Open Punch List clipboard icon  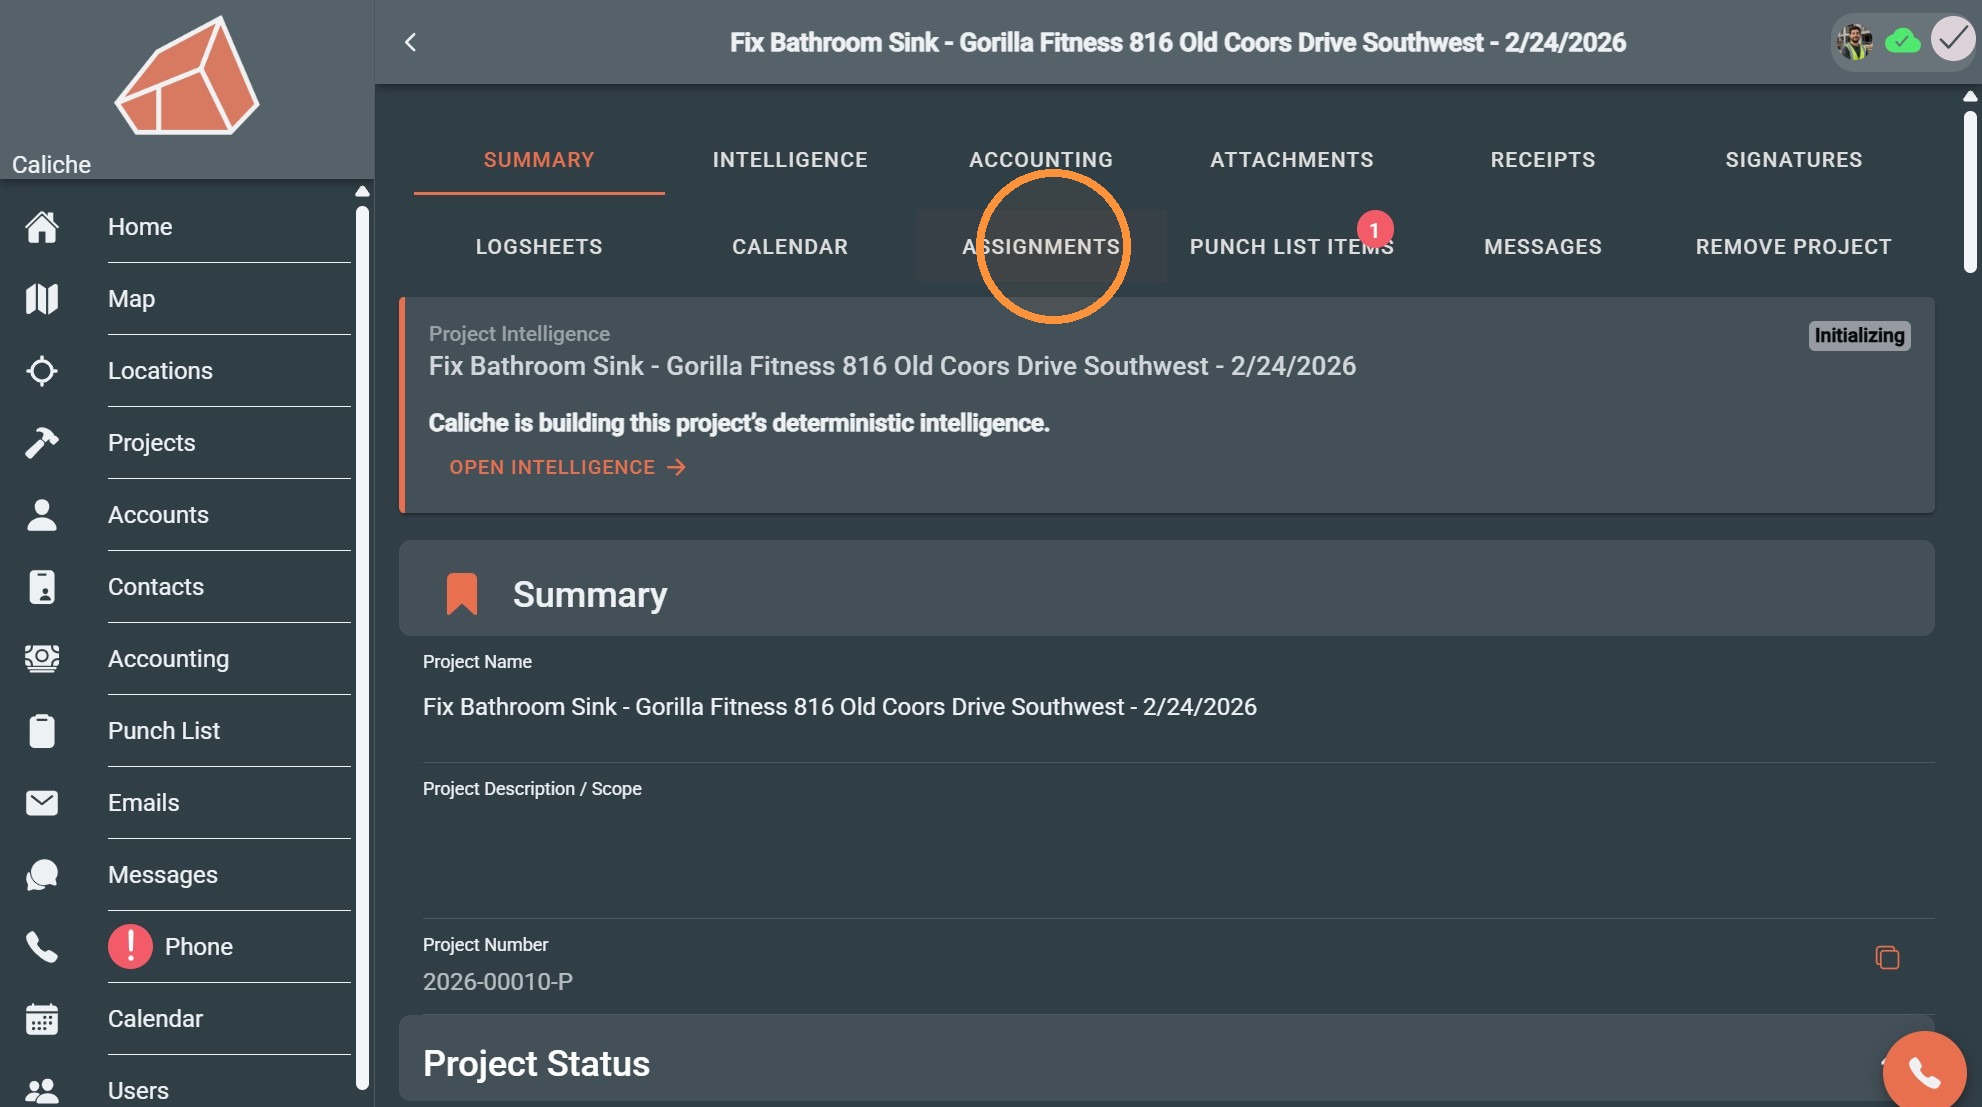pyautogui.click(x=42, y=731)
